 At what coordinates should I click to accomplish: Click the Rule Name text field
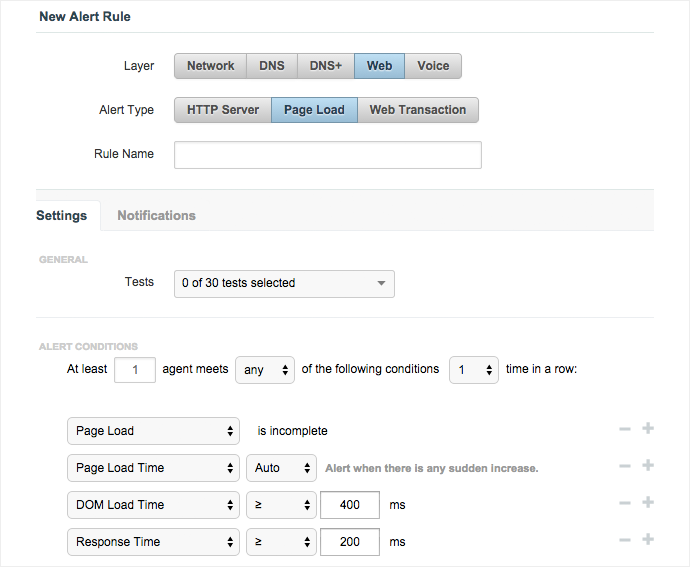click(327, 155)
